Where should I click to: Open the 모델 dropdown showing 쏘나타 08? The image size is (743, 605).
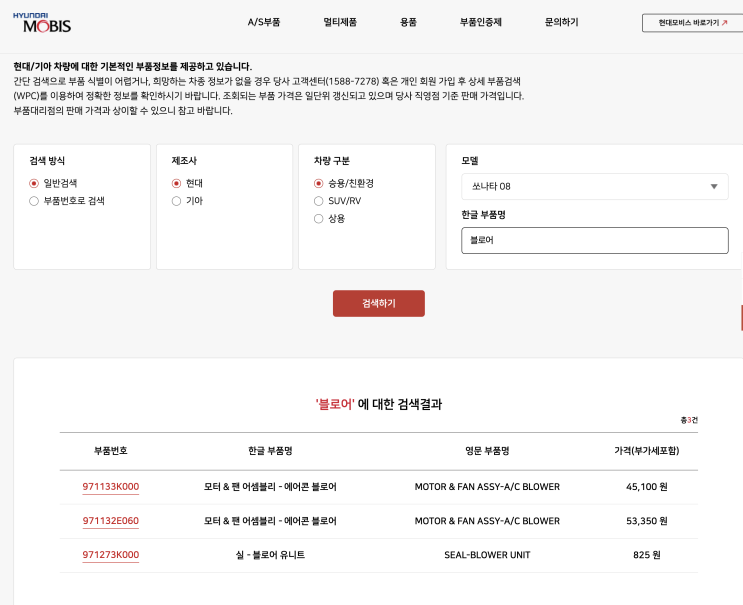pyautogui.click(x=595, y=187)
